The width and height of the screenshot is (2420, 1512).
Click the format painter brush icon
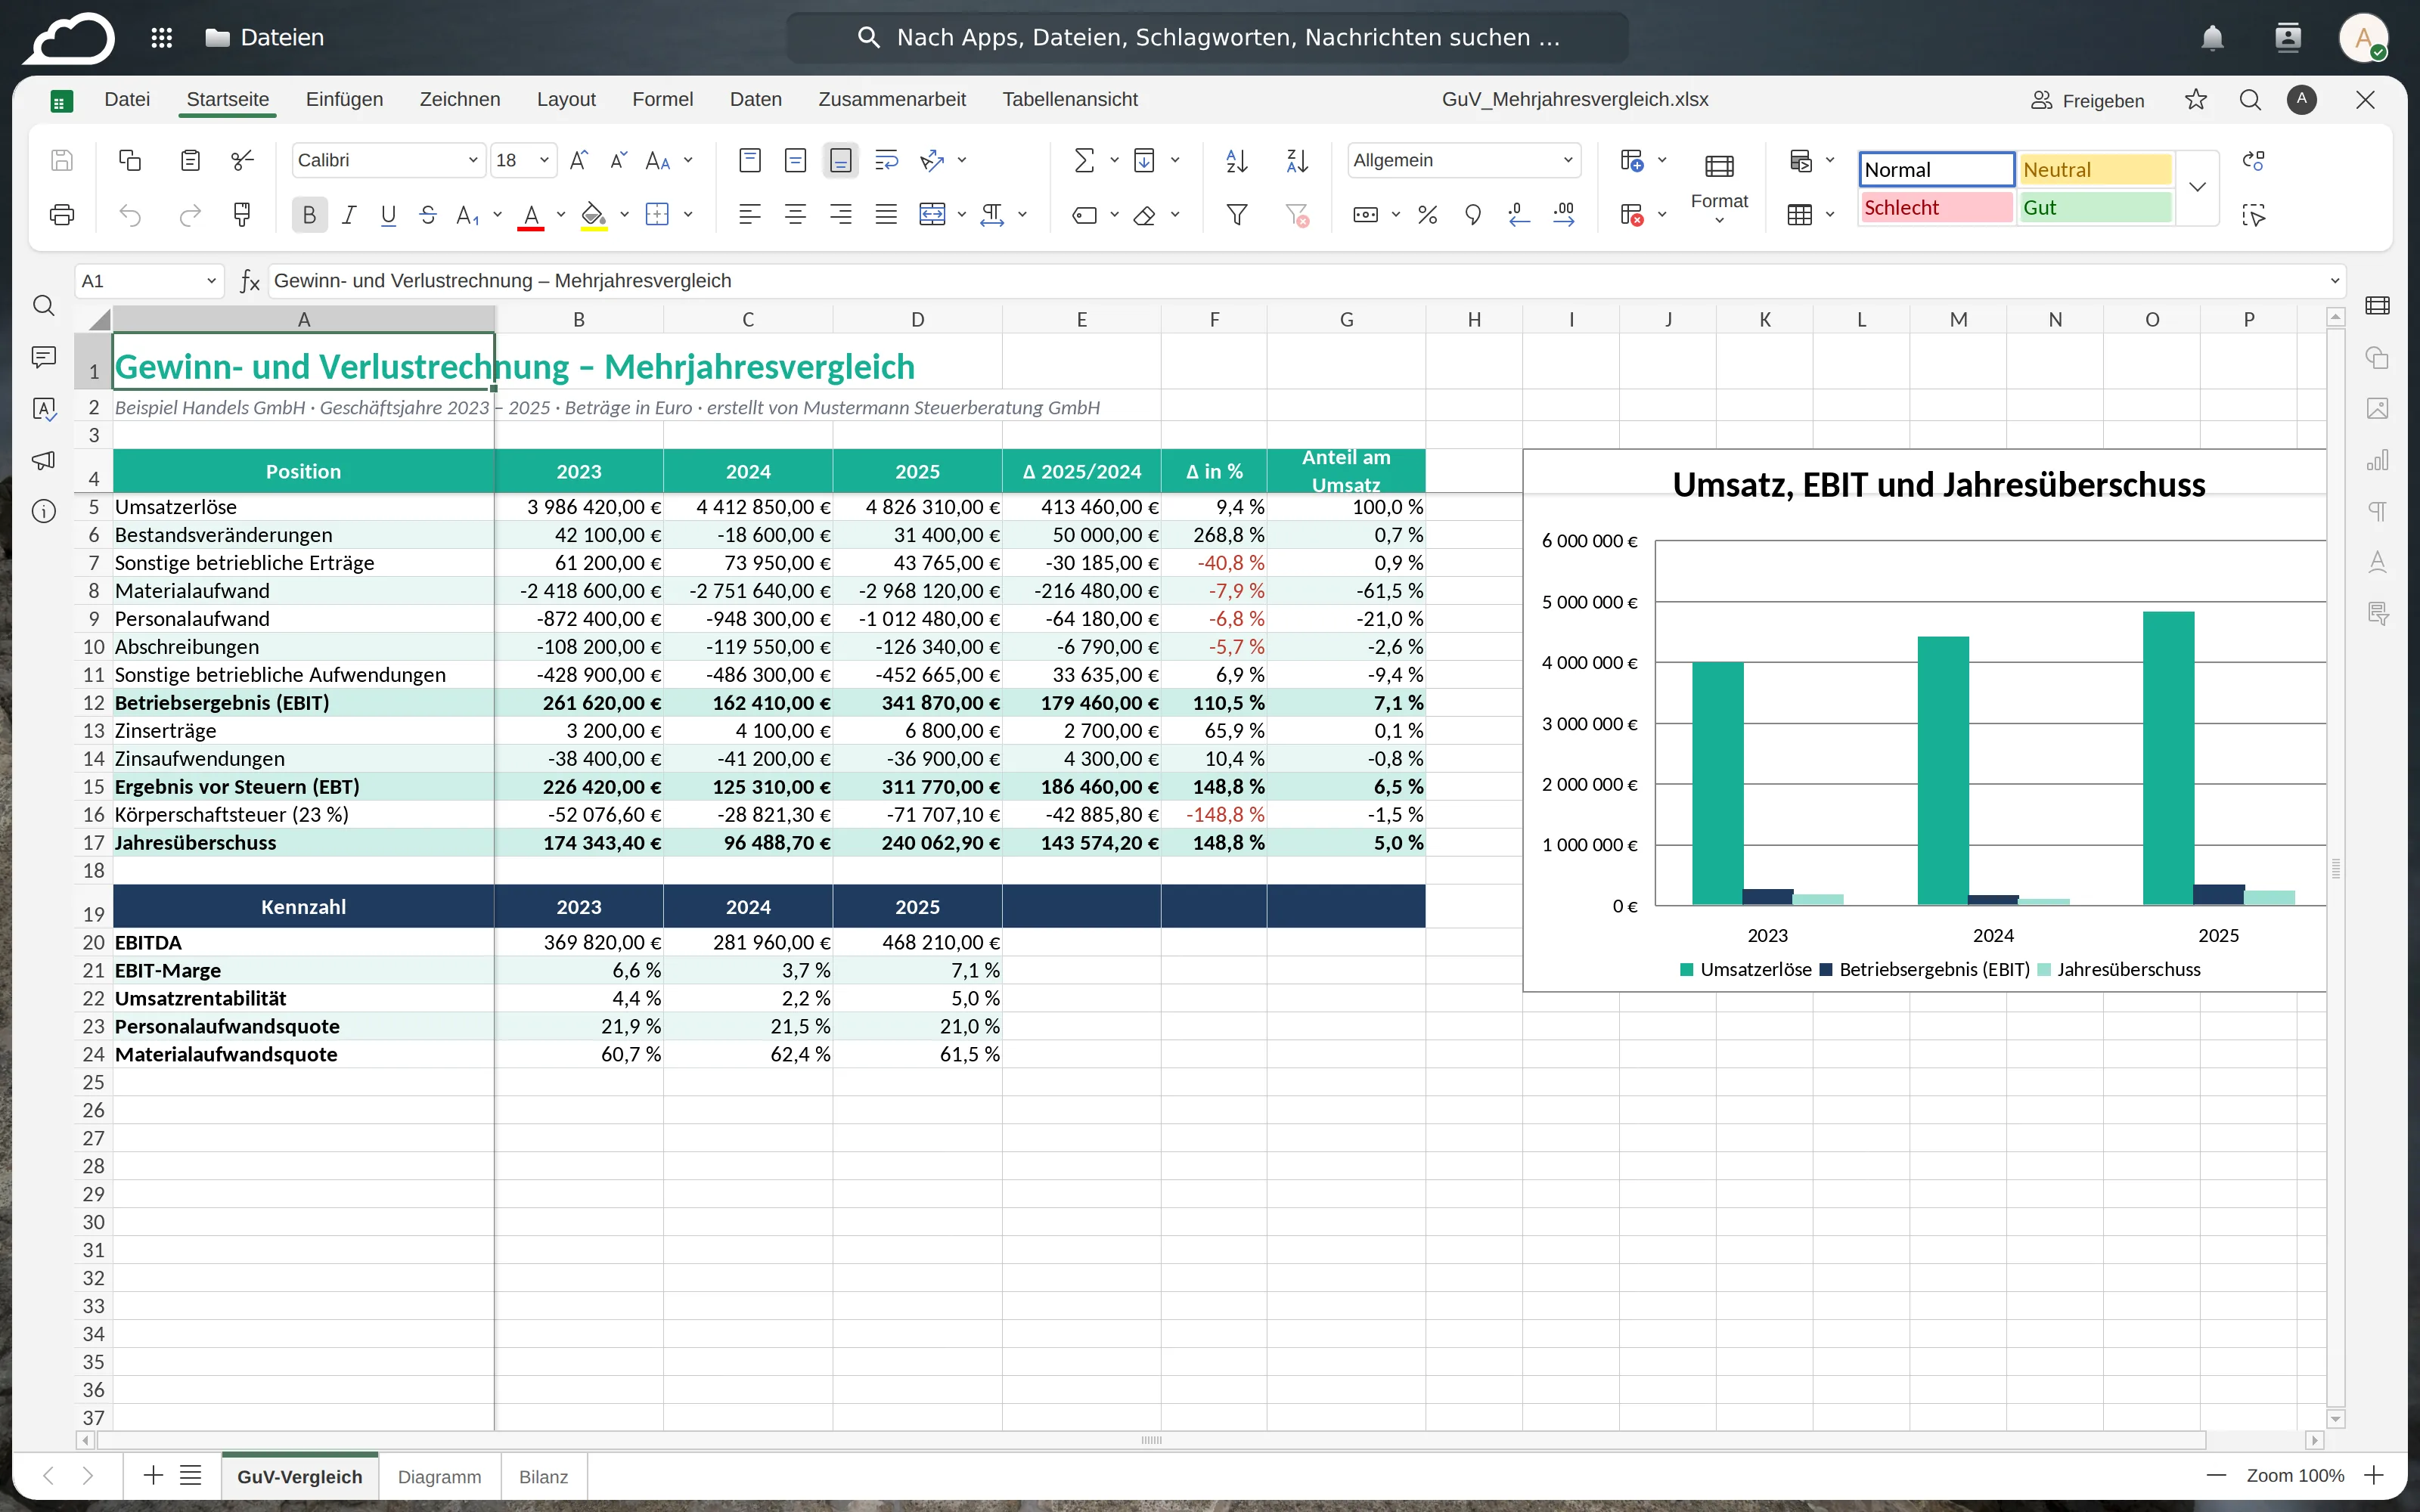click(242, 214)
